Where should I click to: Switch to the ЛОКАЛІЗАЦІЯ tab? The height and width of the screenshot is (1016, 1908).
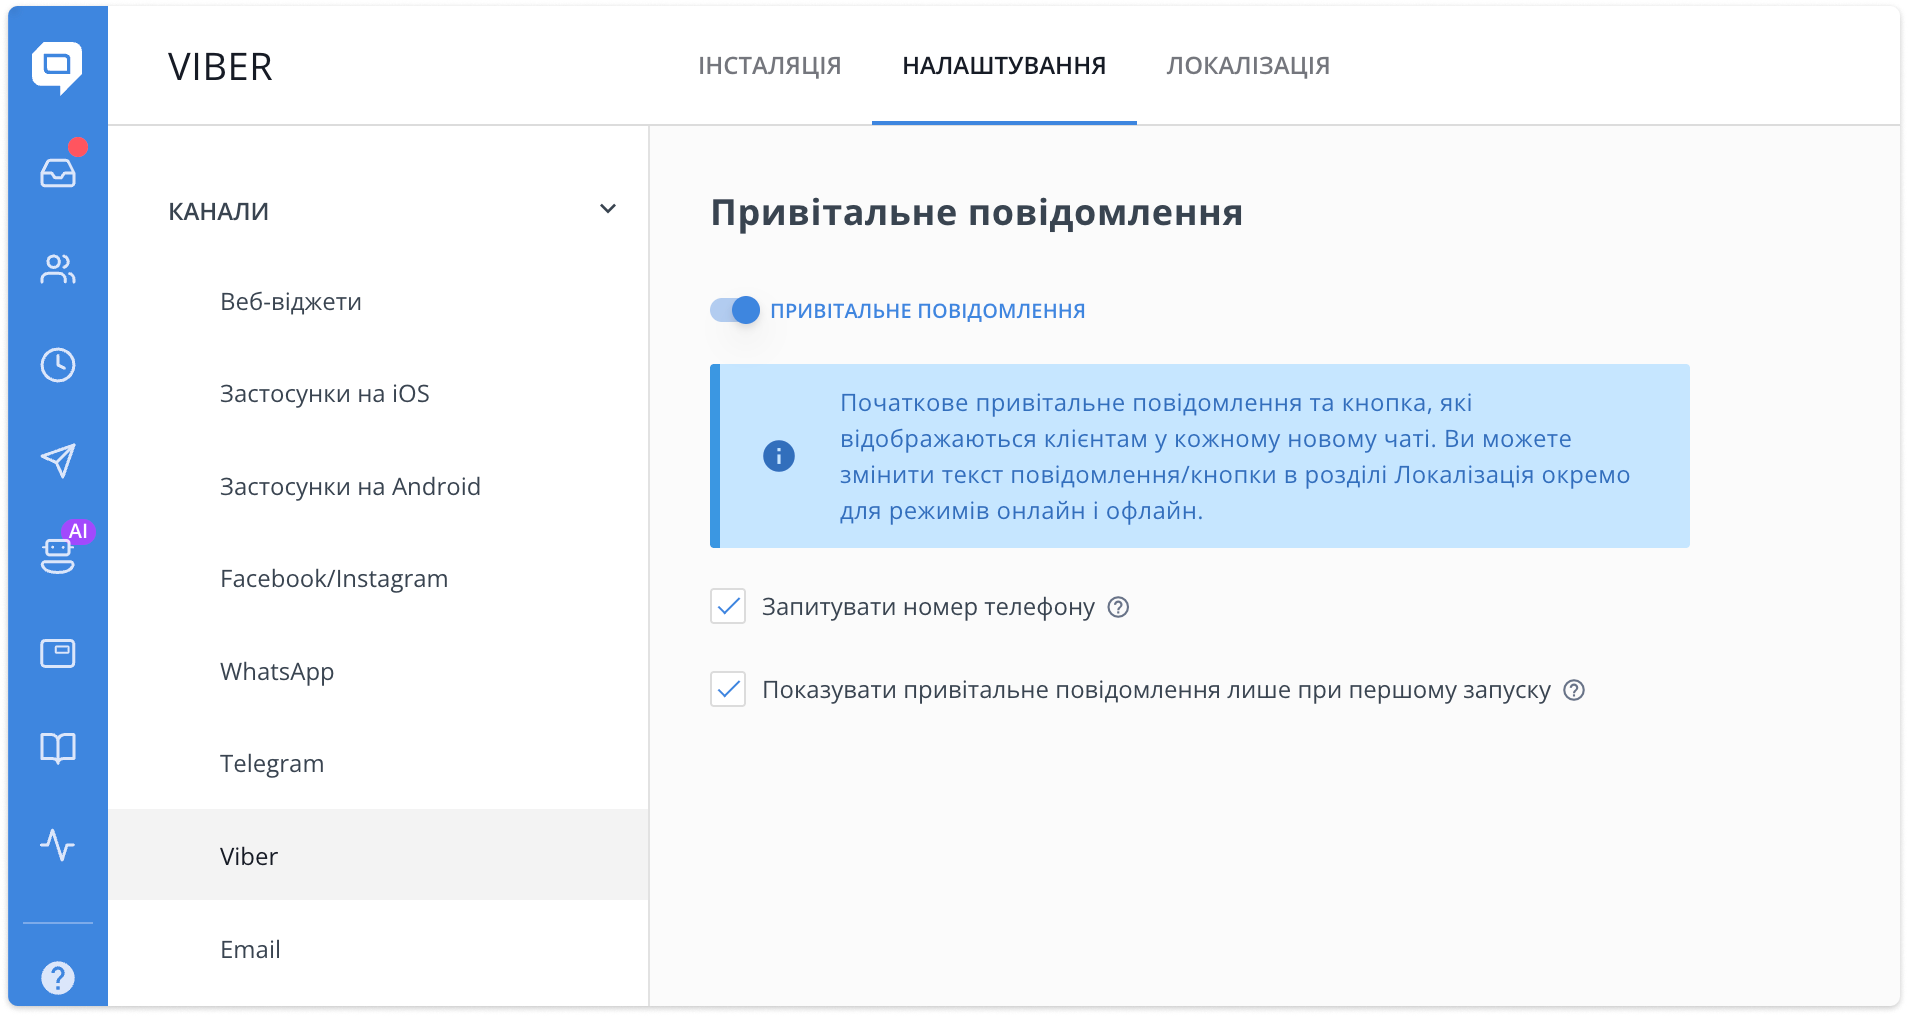coord(1246,65)
